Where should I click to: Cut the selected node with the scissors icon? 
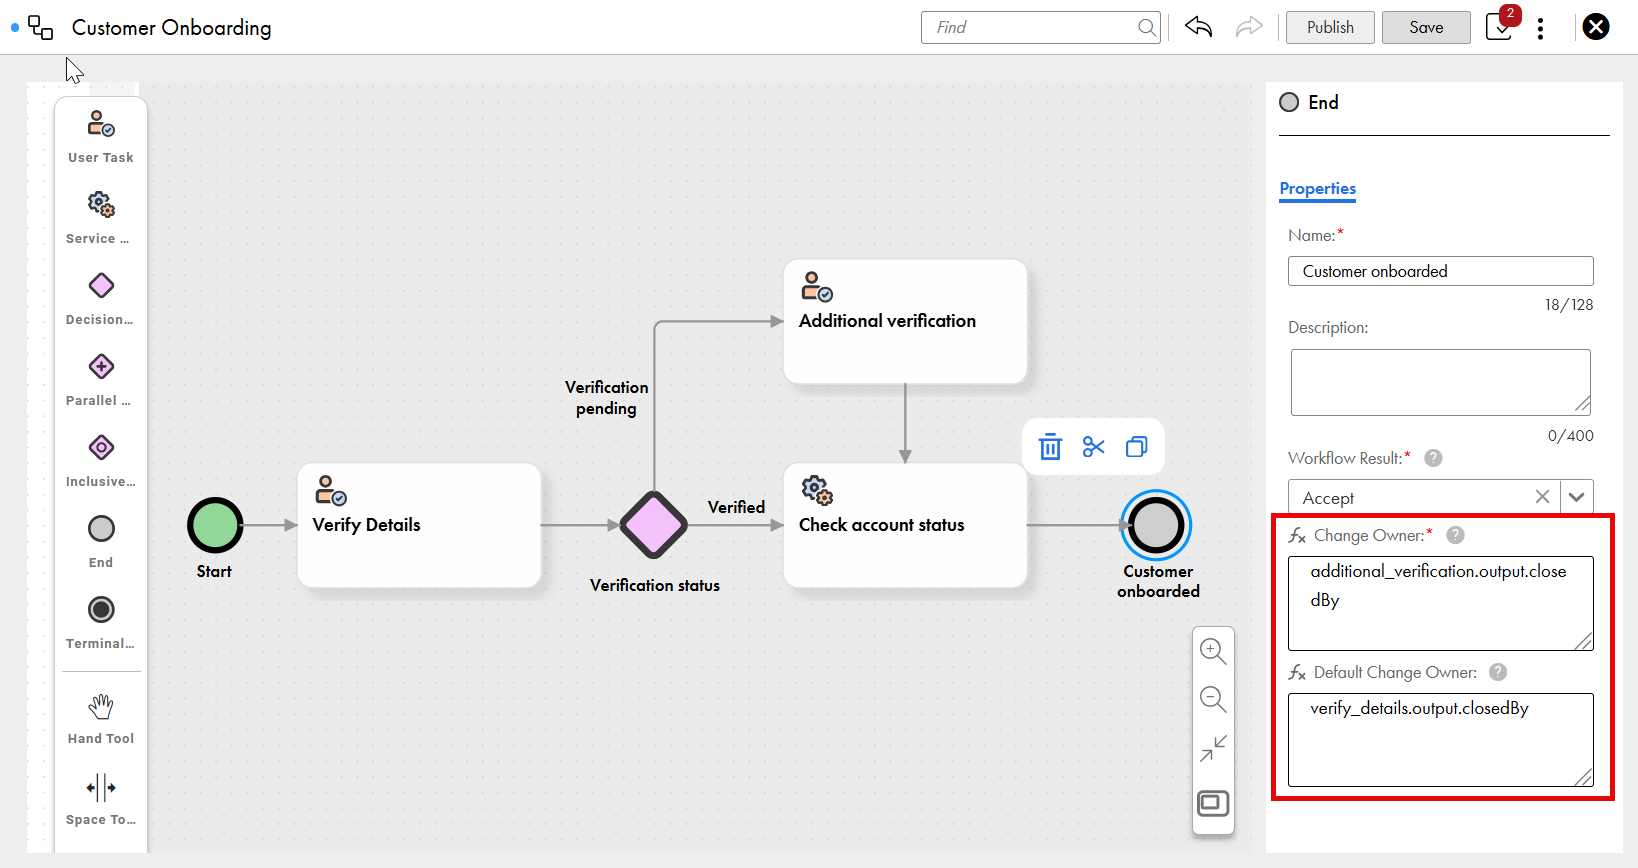pyautogui.click(x=1094, y=447)
